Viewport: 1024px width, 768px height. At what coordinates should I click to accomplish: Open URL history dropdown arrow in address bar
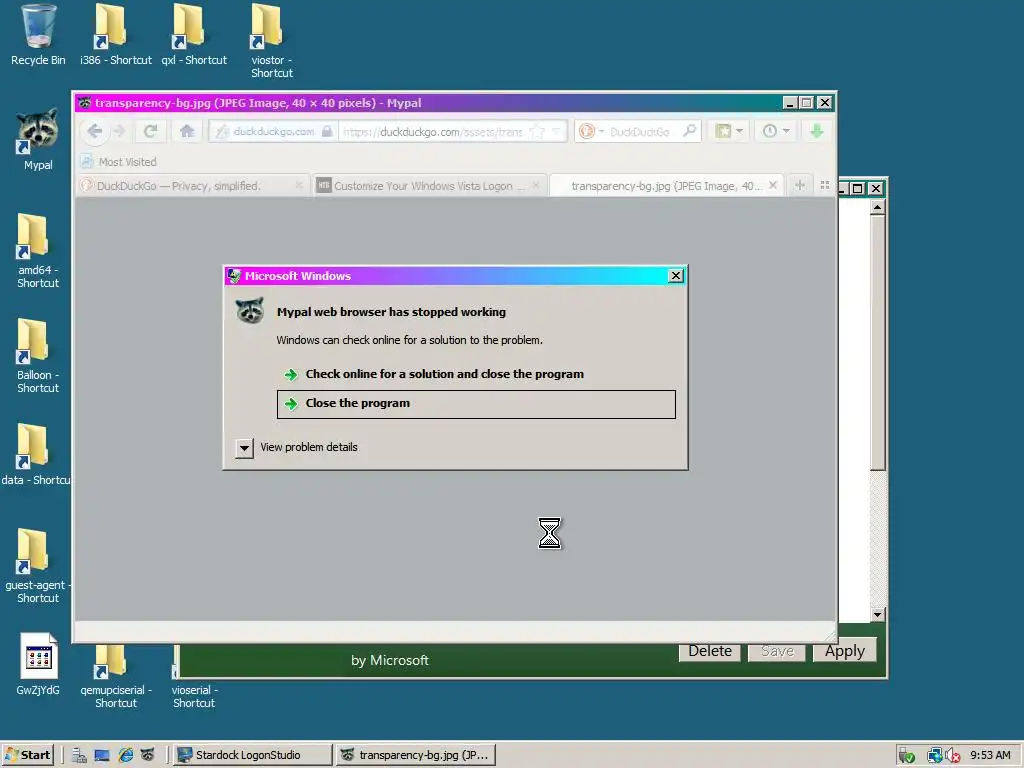556,131
